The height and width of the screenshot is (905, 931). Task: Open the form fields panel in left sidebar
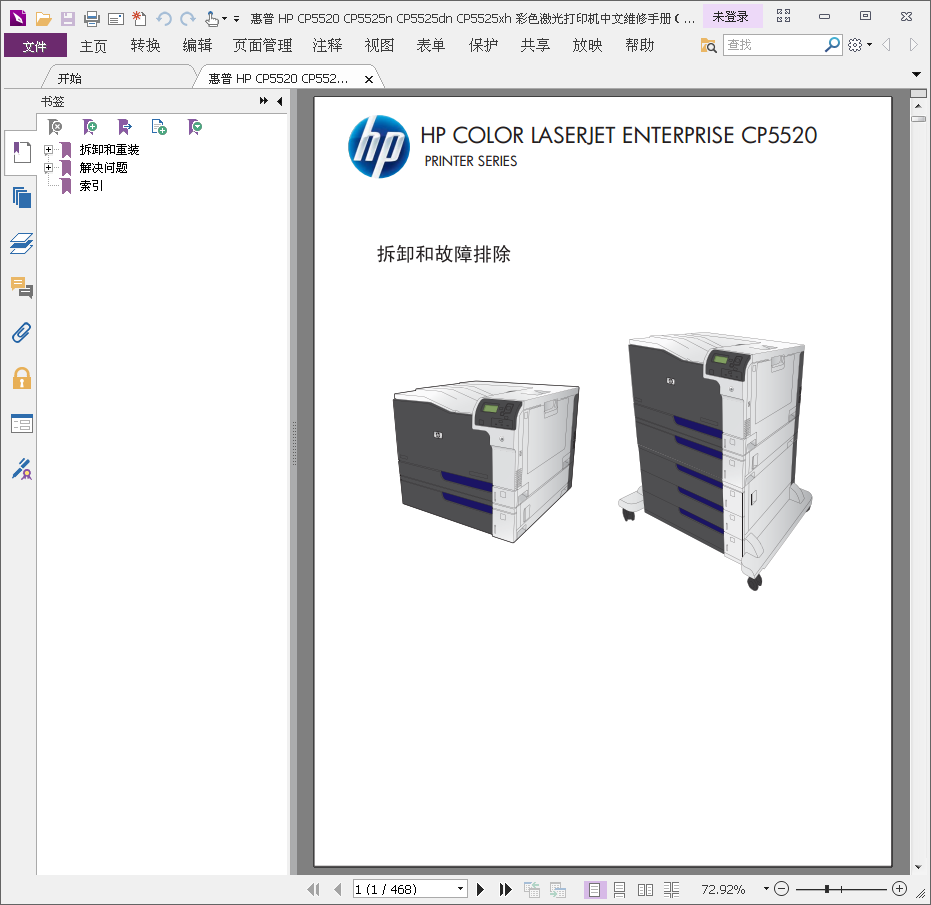pos(22,423)
